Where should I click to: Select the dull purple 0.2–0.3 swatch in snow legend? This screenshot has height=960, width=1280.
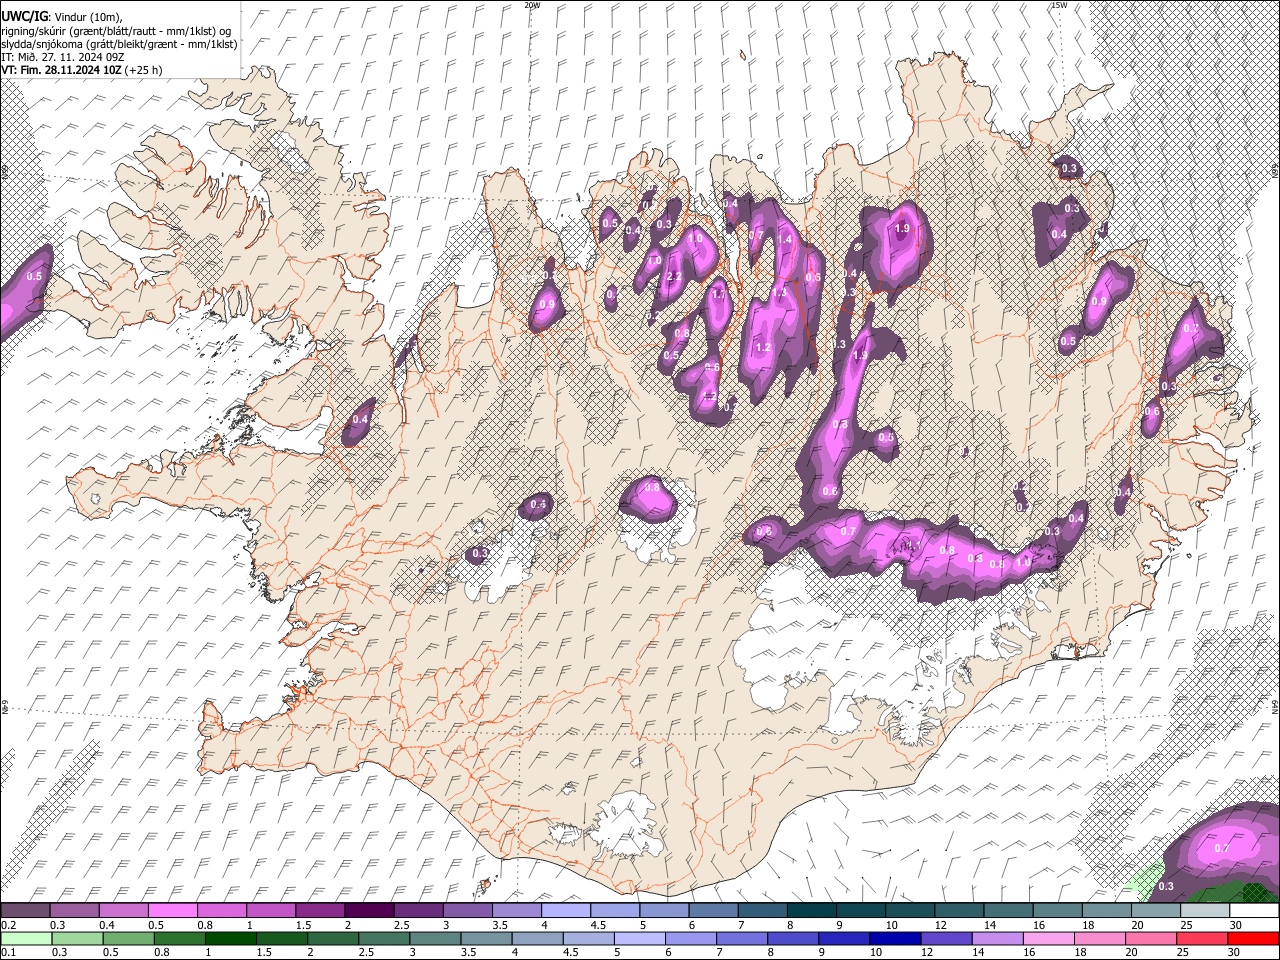pyautogui.click(x=25, y=911)
